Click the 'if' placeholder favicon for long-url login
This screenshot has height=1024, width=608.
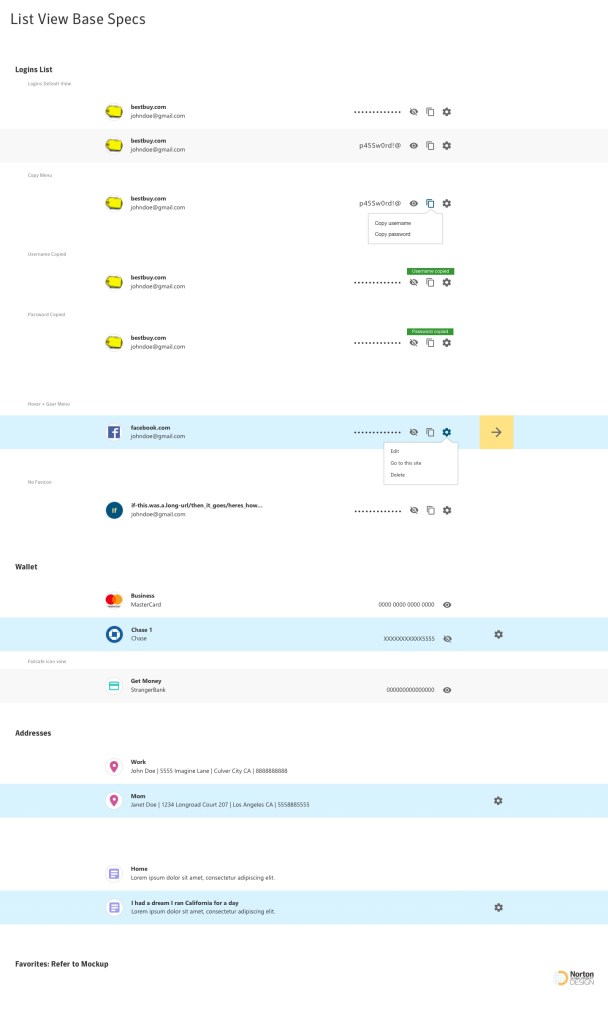coord(114,510)
